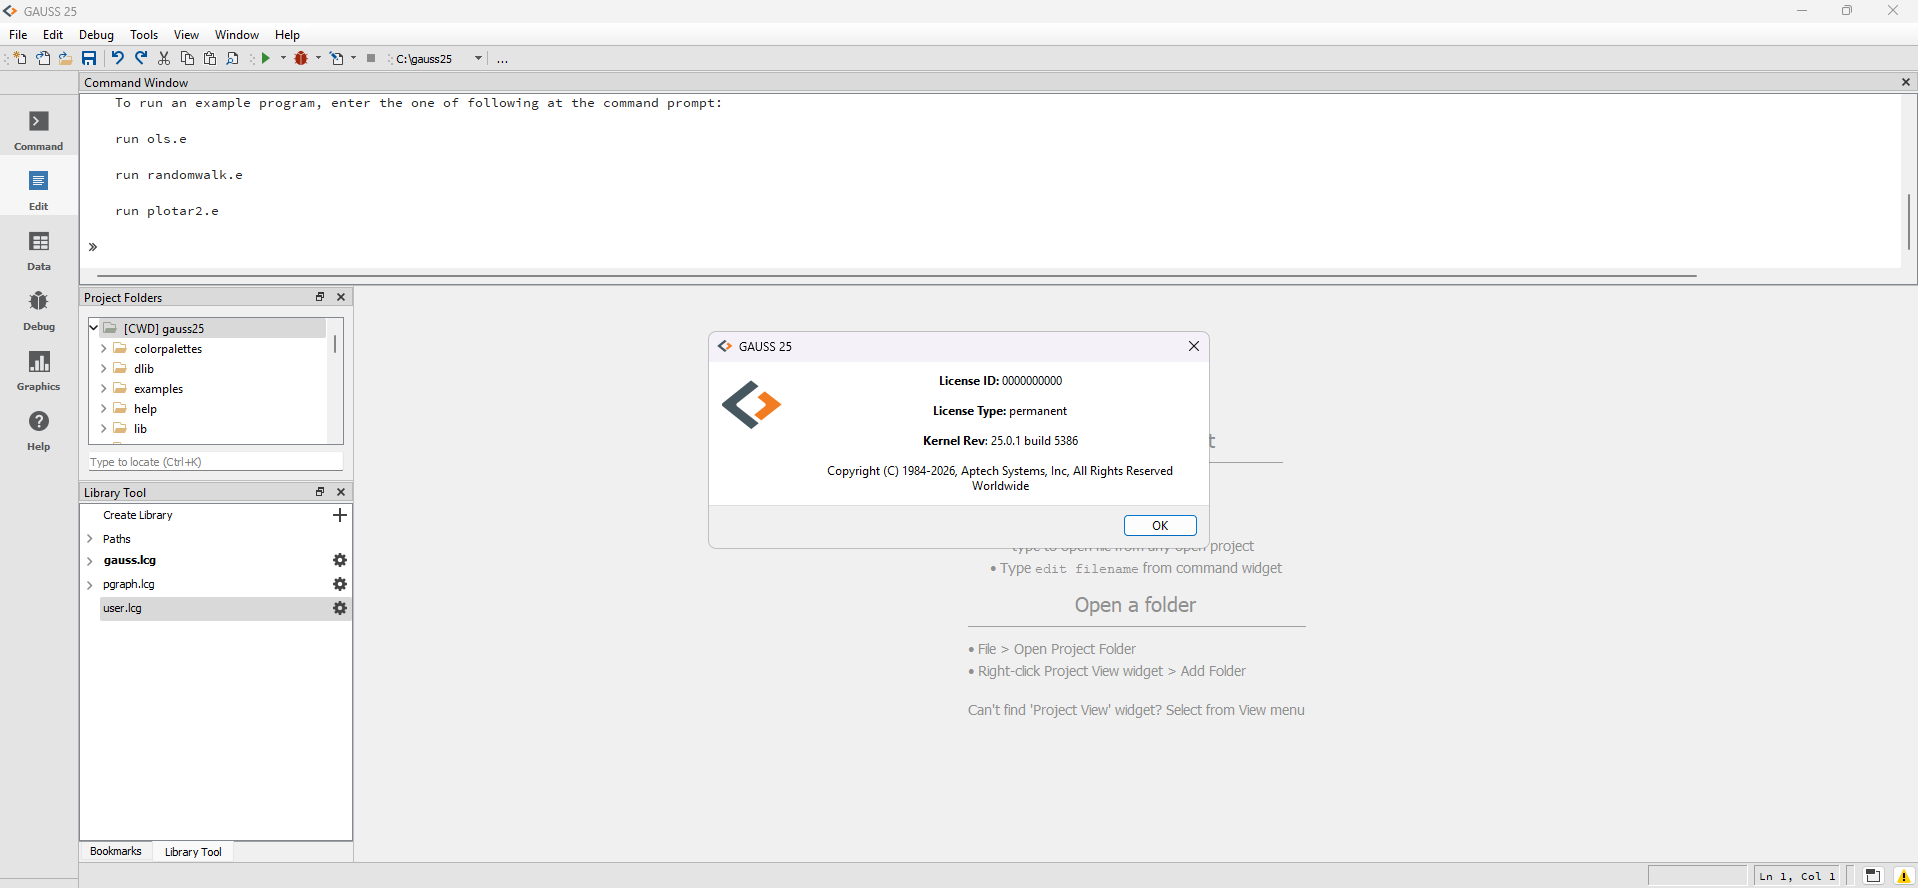The width and height of the screenshot is (1918, 888).
Task: Click the Type to locate search field
Action: click(215, 462)
